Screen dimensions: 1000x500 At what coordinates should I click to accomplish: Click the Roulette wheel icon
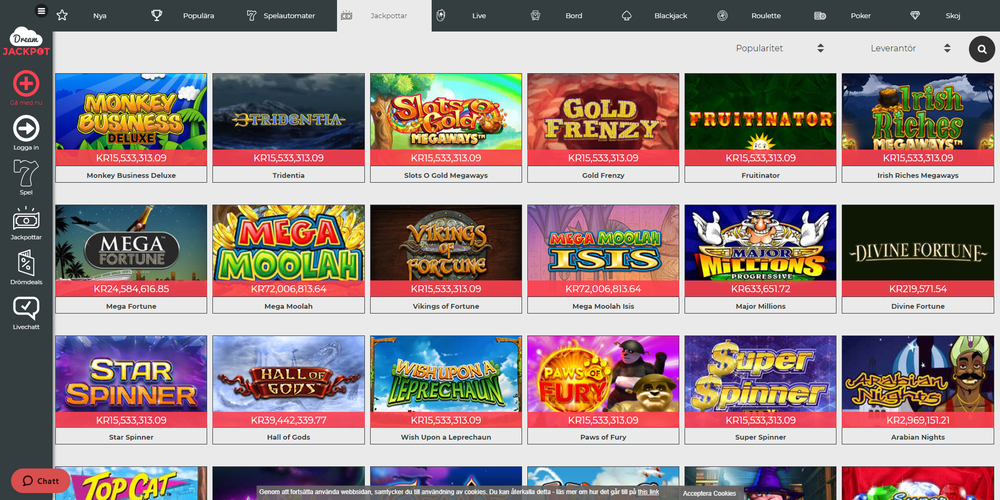point(722,15)
